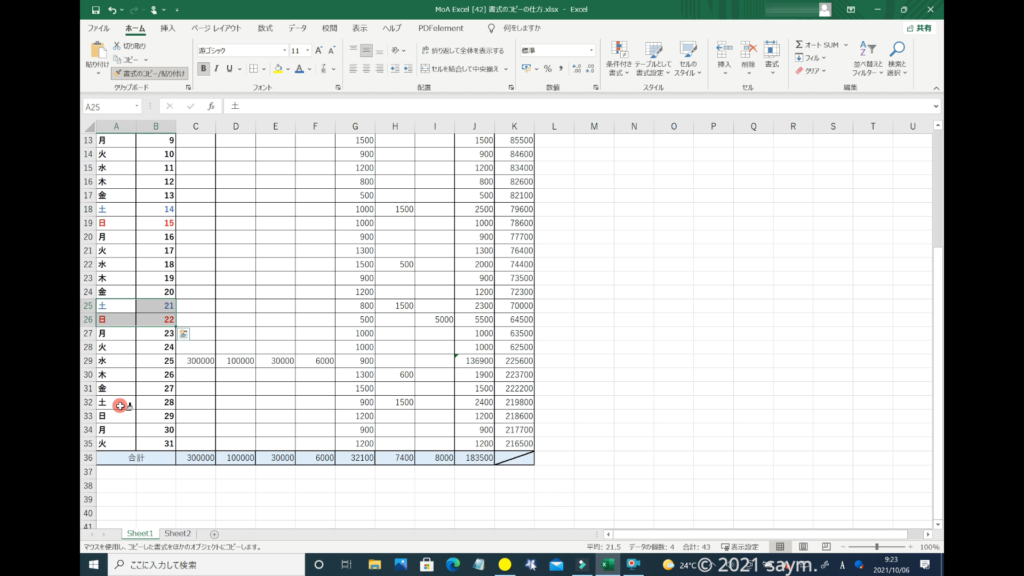1024x576 pixels.
Task: Toggle italic formatting
Action: pyautogui.click(x=216, y=69)
